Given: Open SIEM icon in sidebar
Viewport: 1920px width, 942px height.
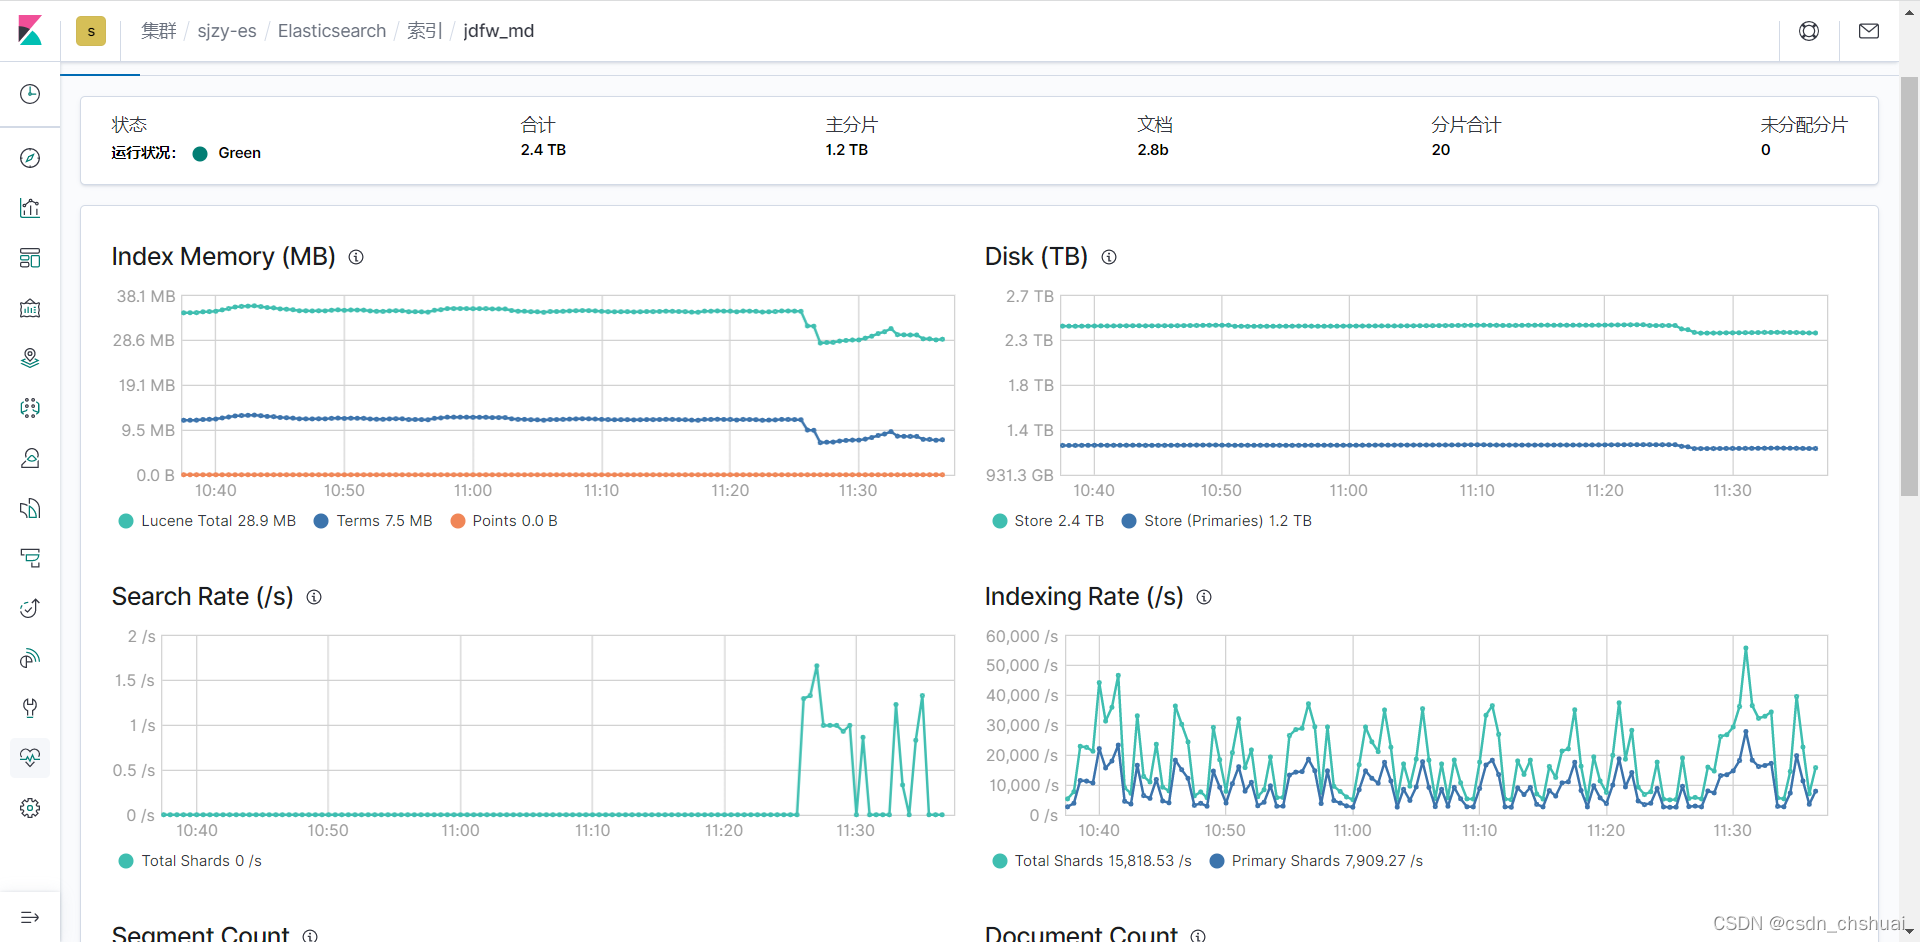Looking at the screenshot, I should click(x=30, y=658).
